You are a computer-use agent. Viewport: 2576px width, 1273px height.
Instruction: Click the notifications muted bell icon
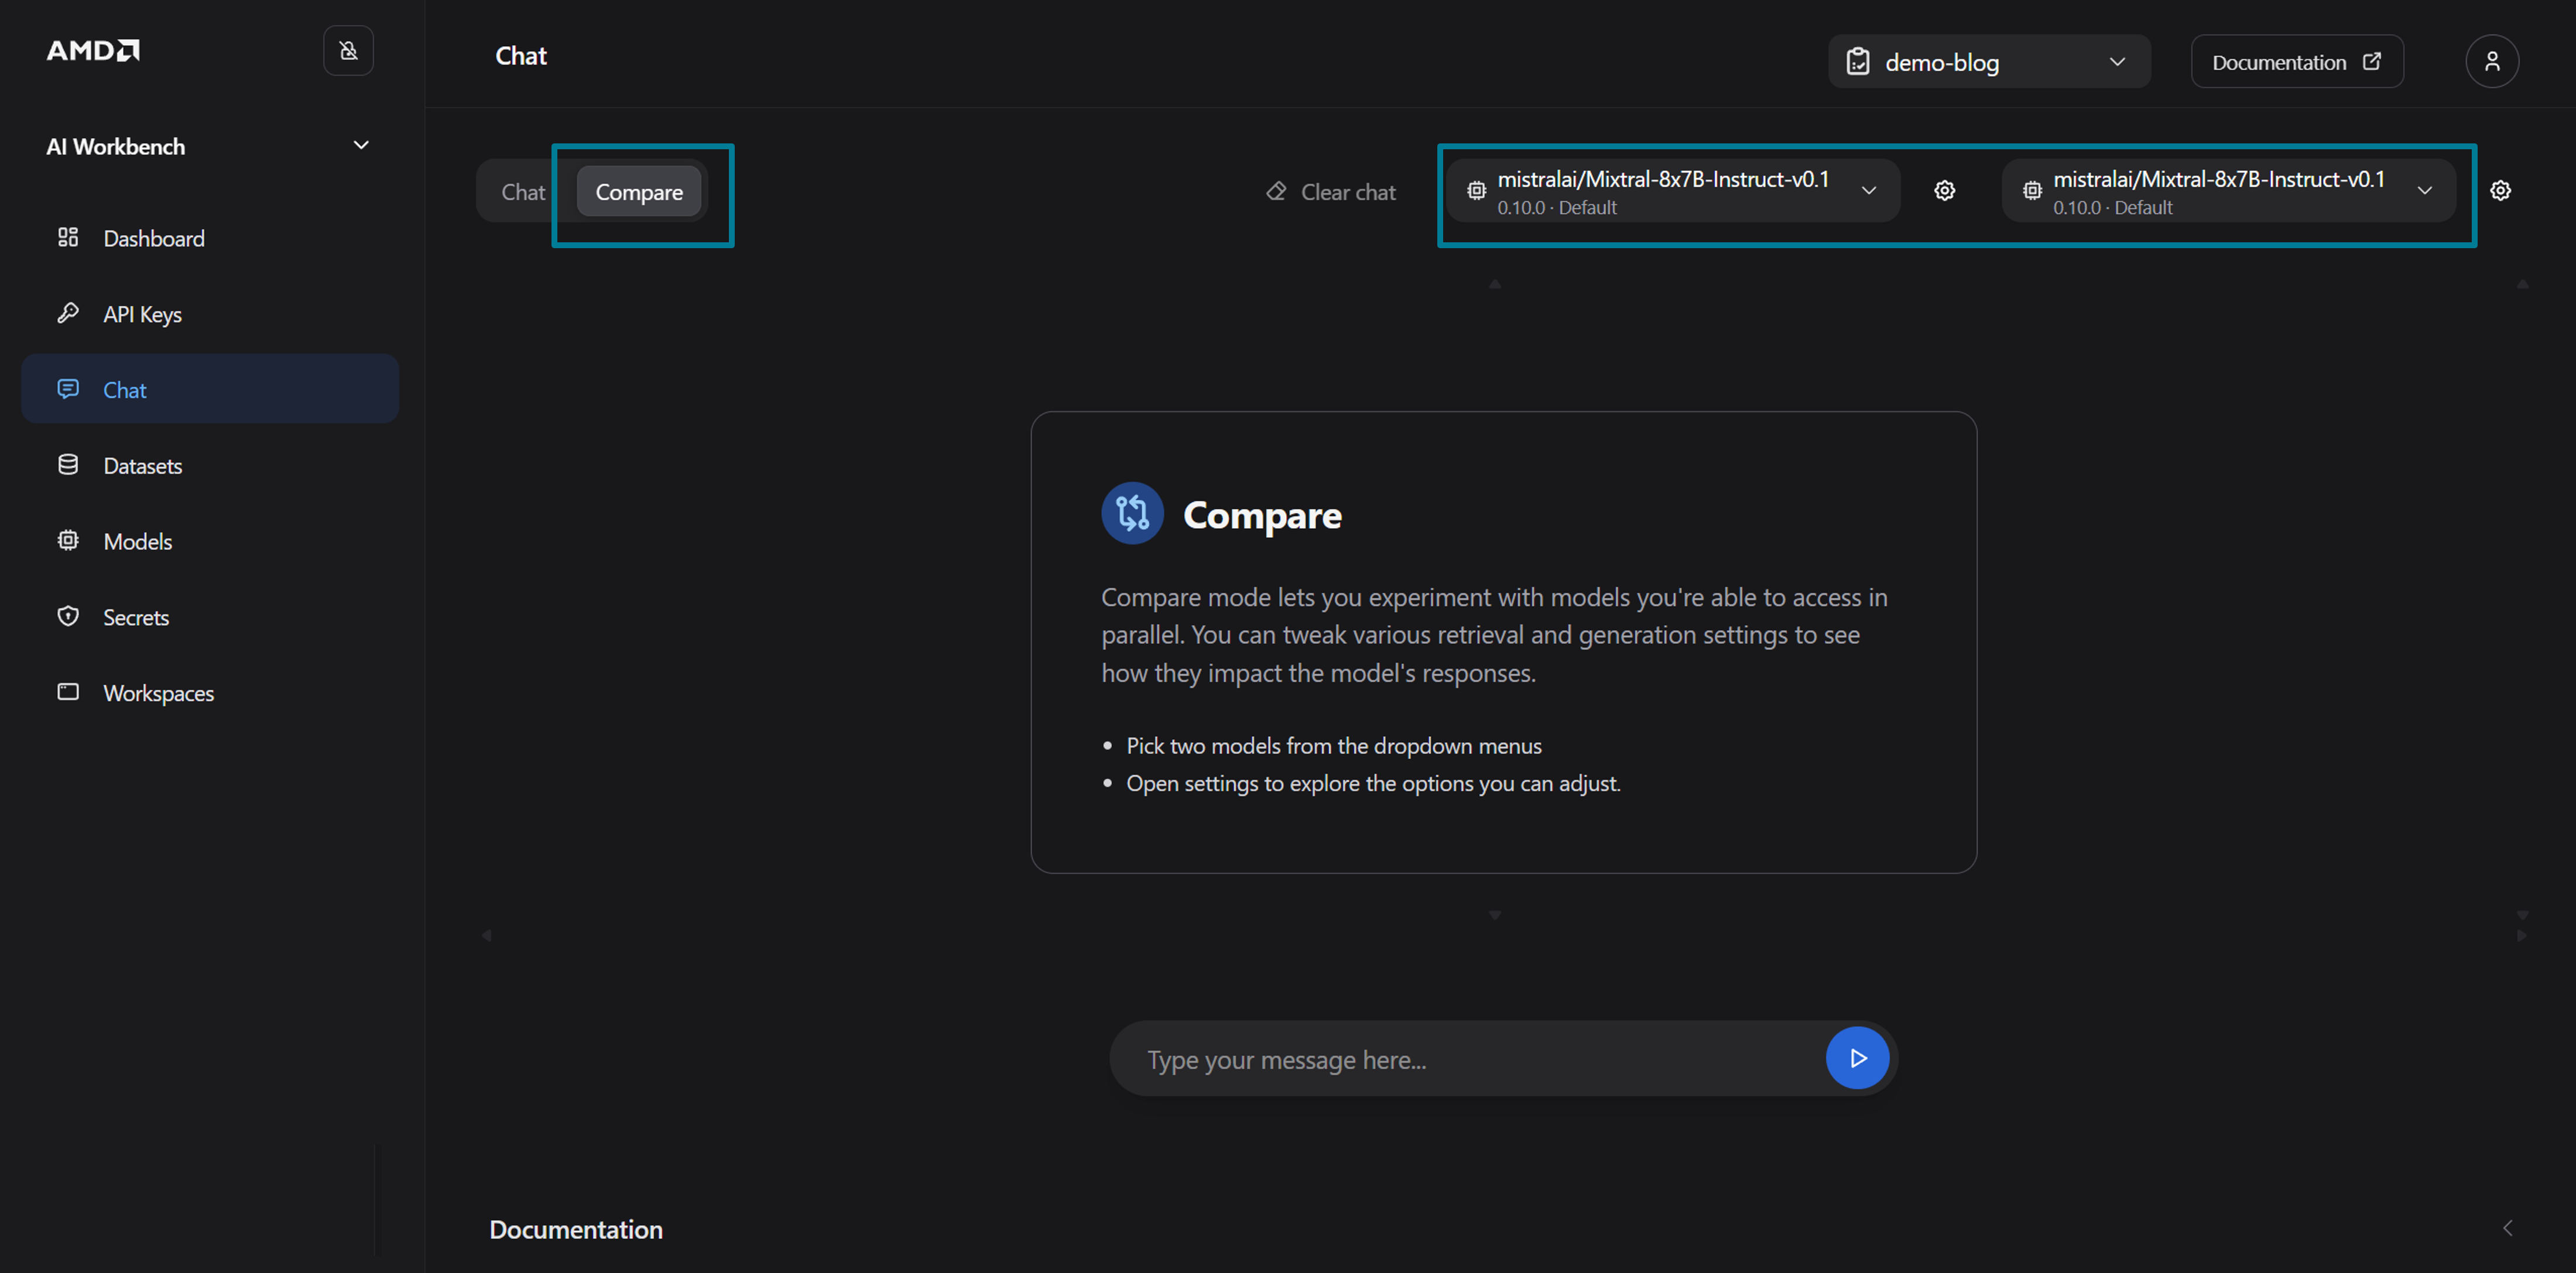(x=348, y=50)
